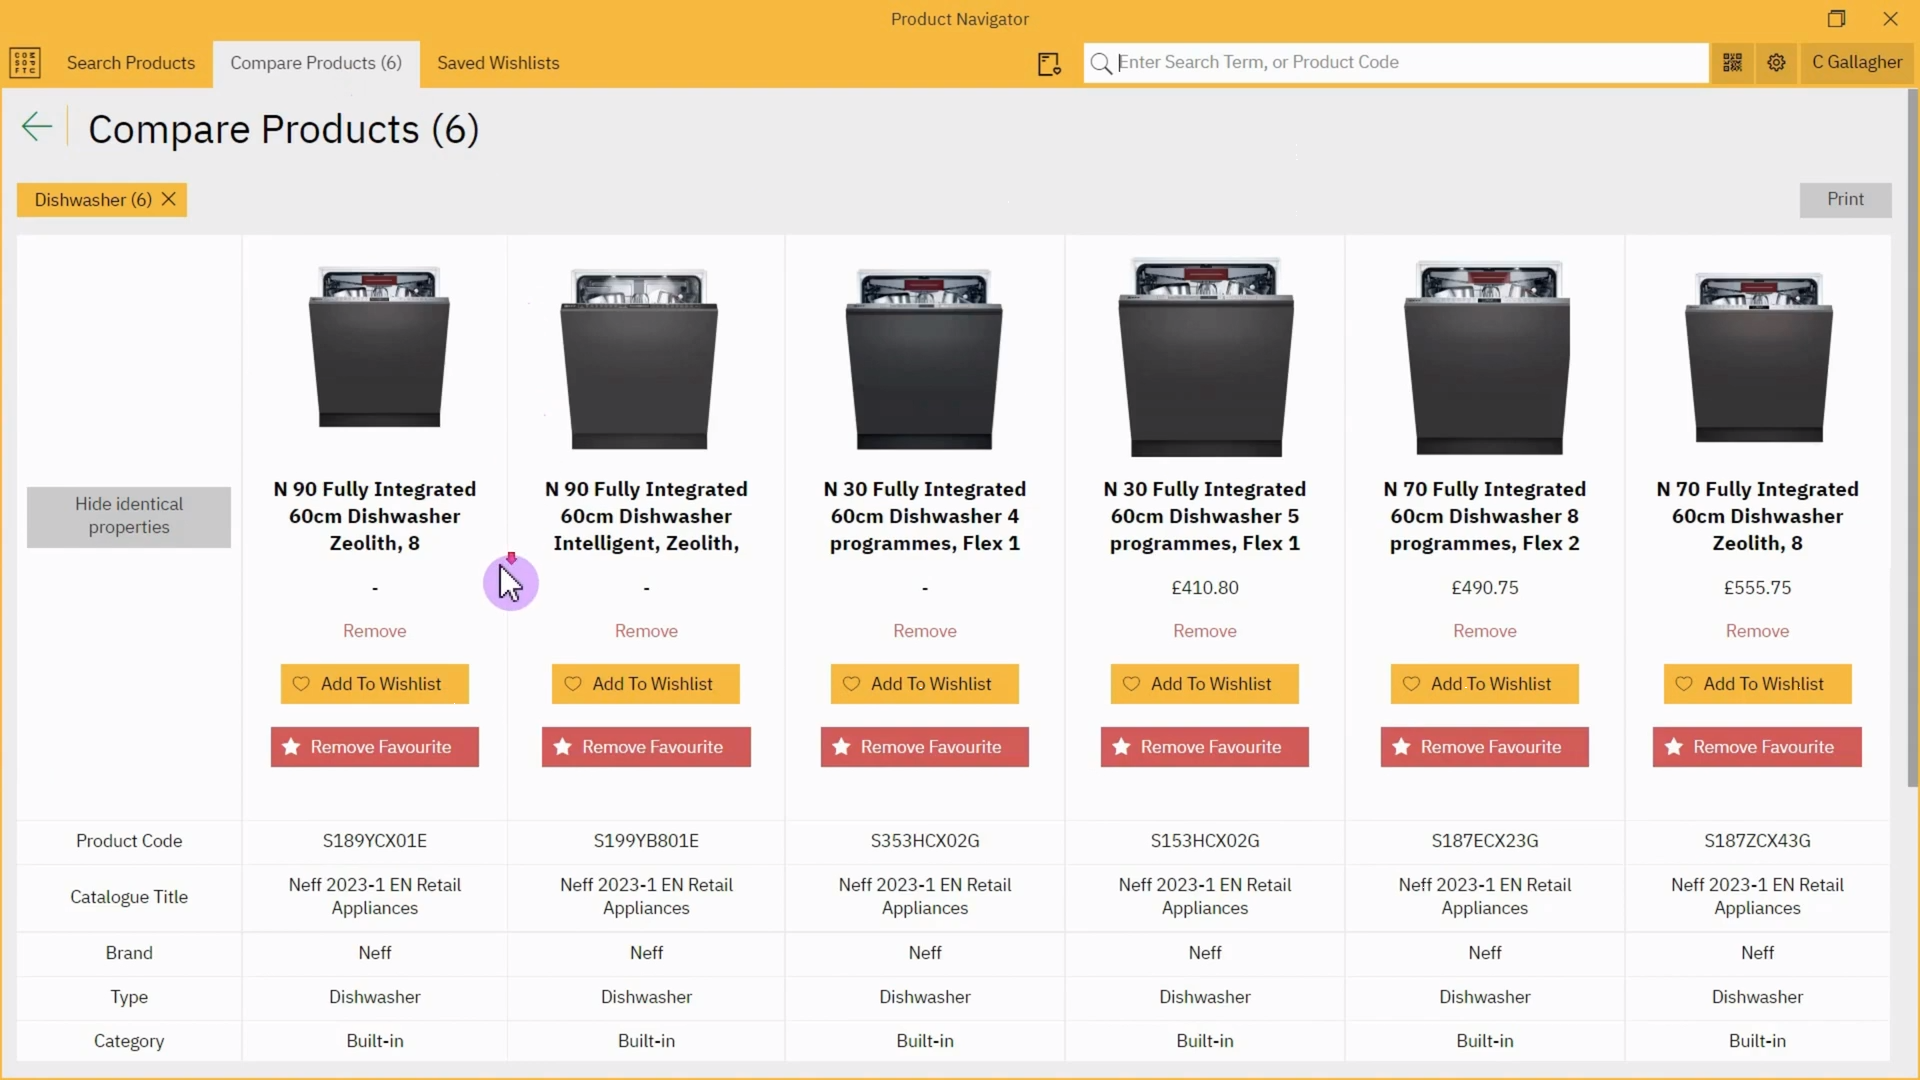Toggle Hide identical properties
This screenshot has height=1080, width=1920.
tap(129, 516)
